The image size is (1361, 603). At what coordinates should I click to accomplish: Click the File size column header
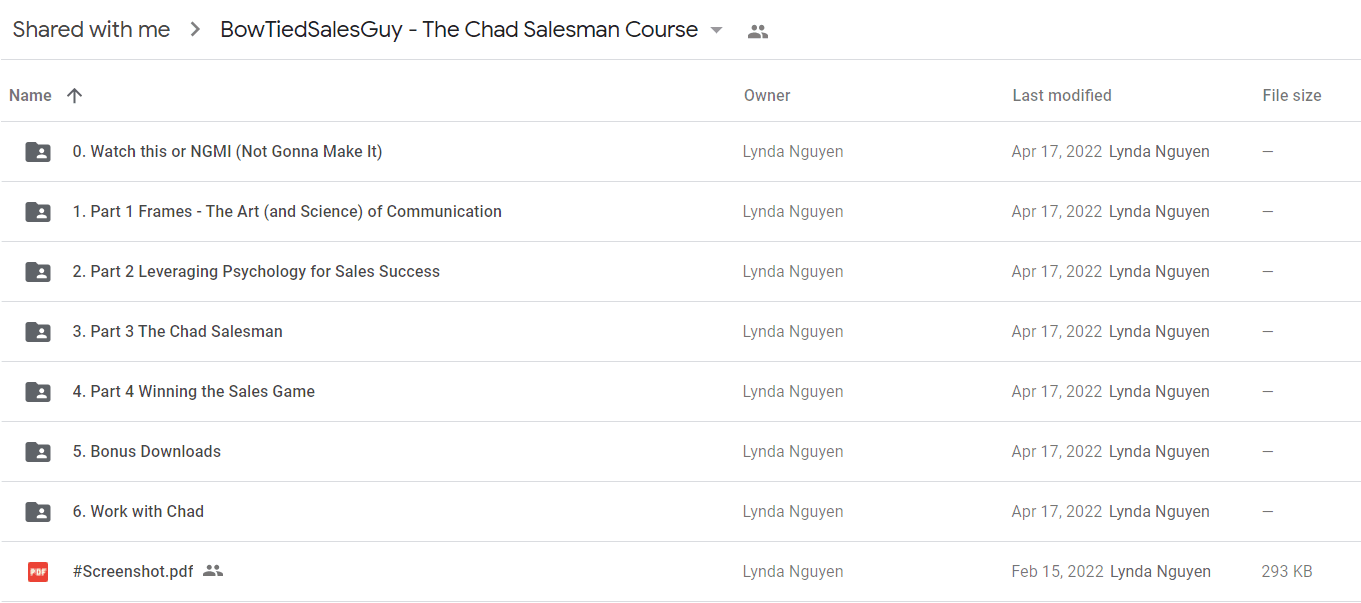click(1292, 96)
